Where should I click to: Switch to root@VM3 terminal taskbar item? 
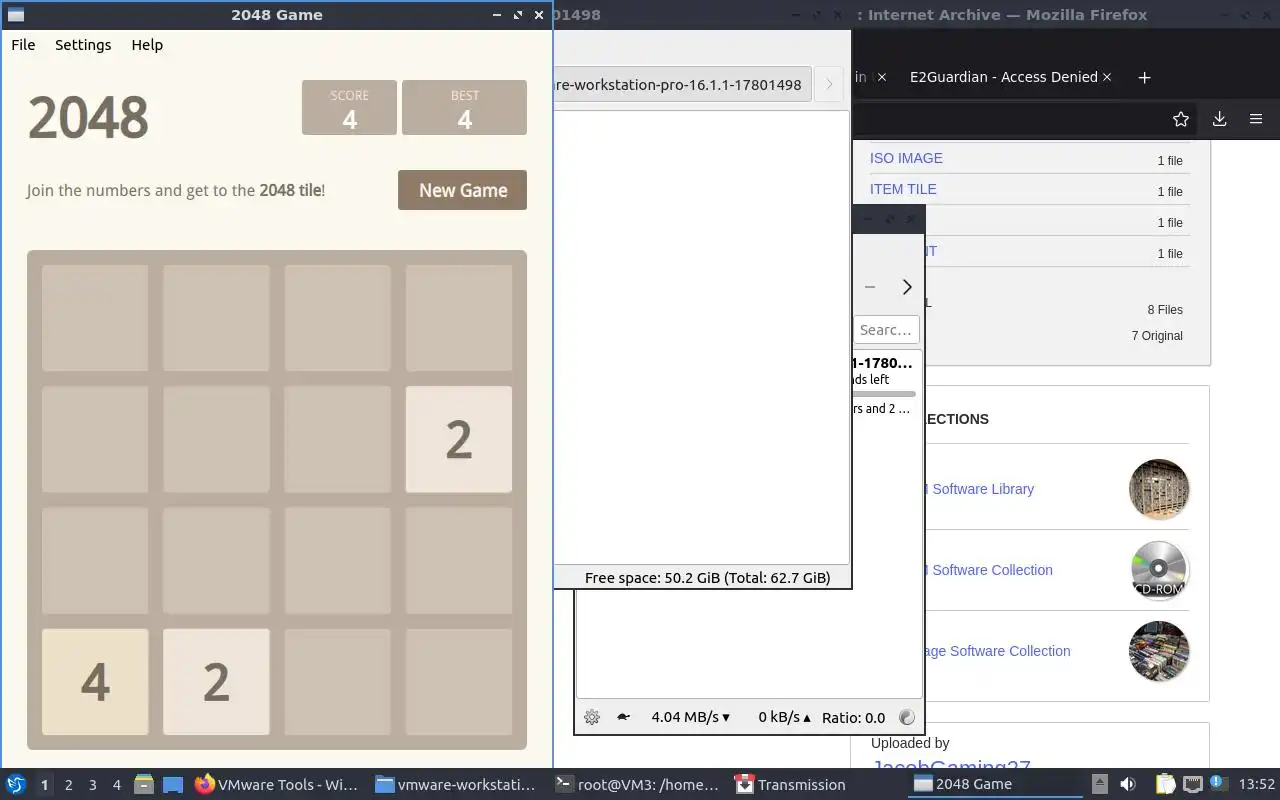(637, 784)
